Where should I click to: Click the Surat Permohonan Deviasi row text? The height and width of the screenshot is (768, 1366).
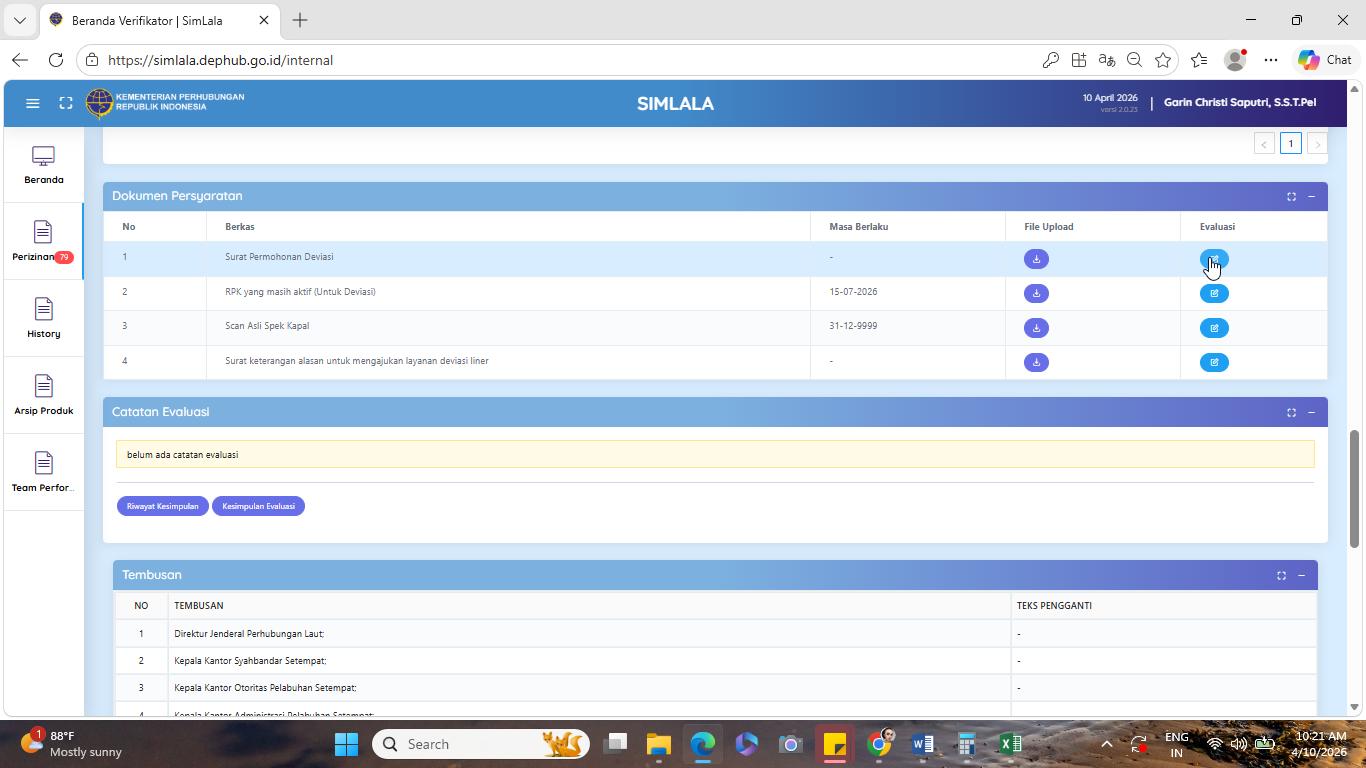click(x=279, y=257)
